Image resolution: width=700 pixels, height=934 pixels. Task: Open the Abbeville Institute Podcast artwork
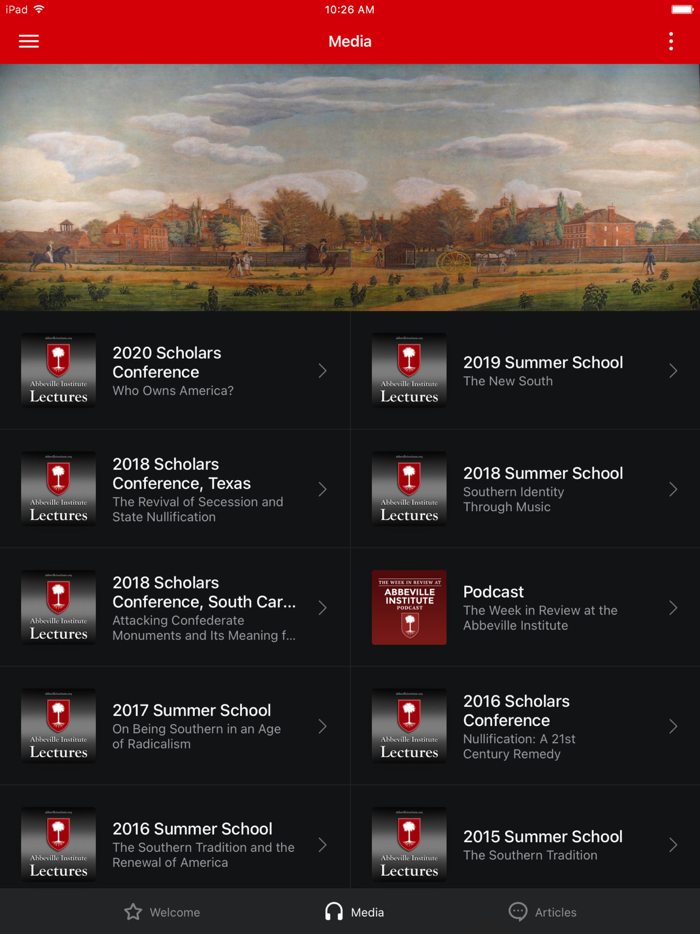point(409,607)
